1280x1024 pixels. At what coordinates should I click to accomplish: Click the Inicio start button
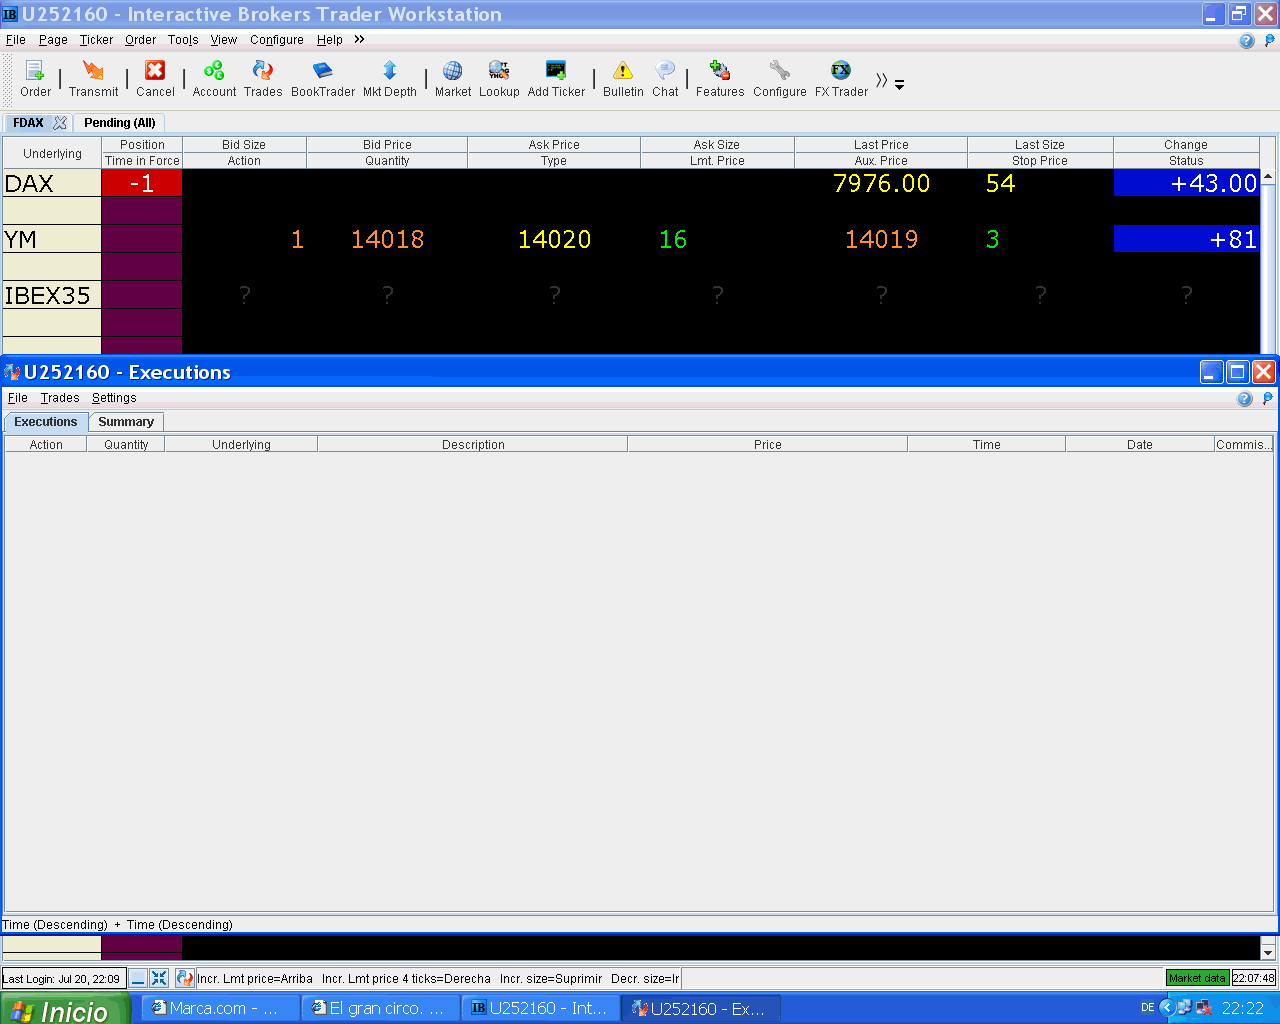coord(65,1009)
